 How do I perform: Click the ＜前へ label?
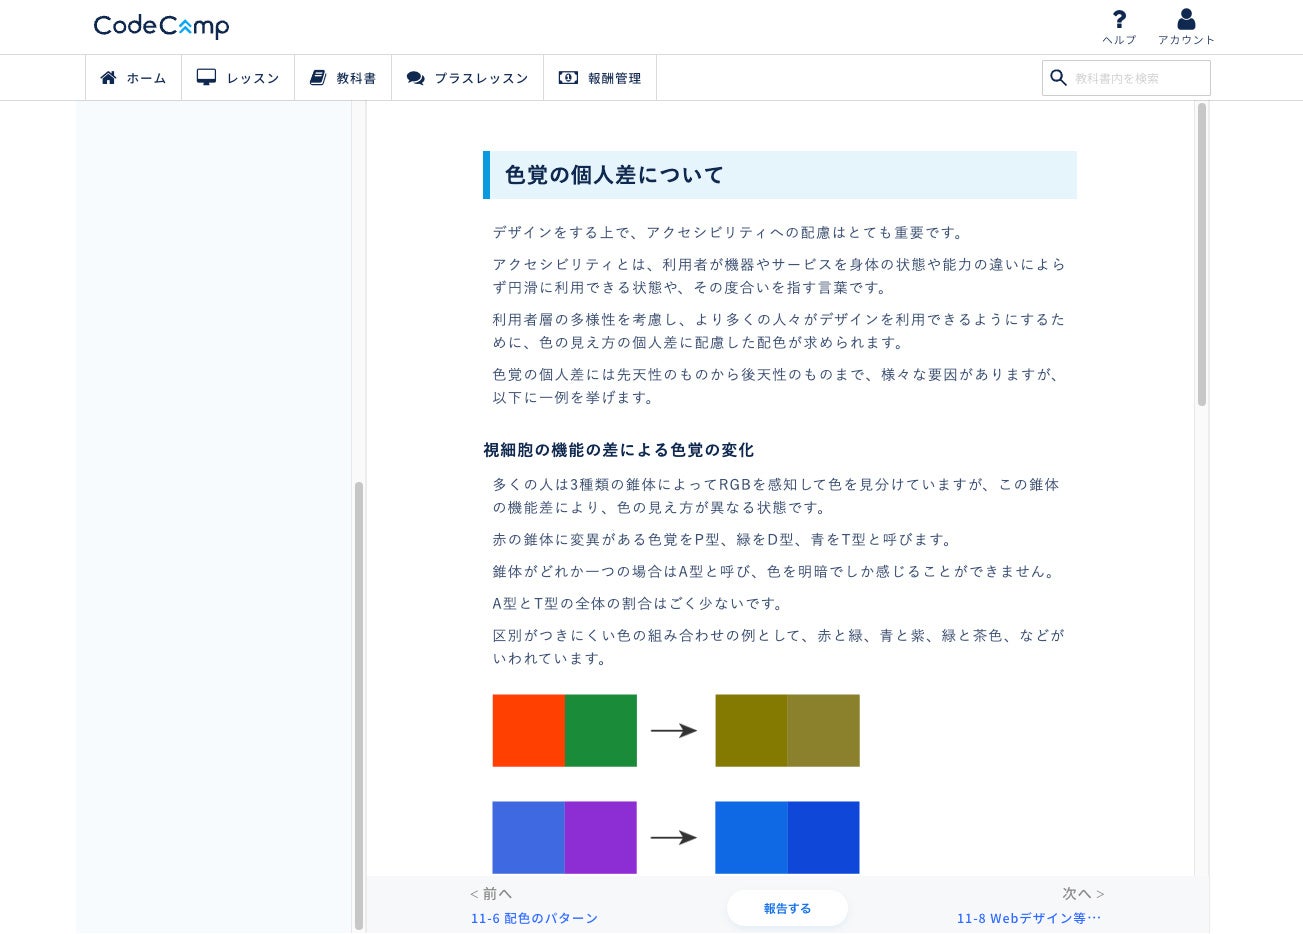(490, 893)
